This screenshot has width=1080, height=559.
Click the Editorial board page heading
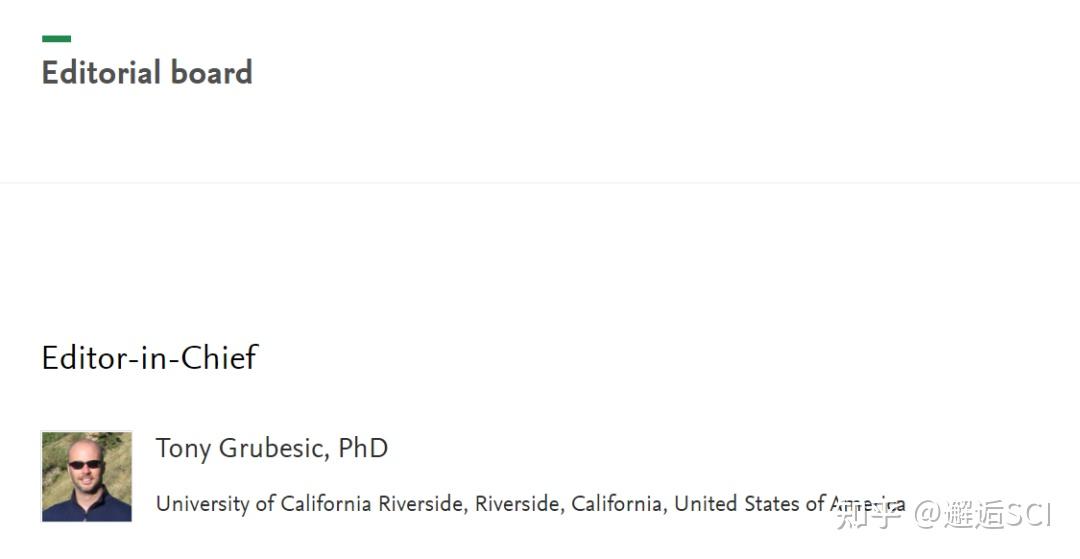tap(147, 72)
